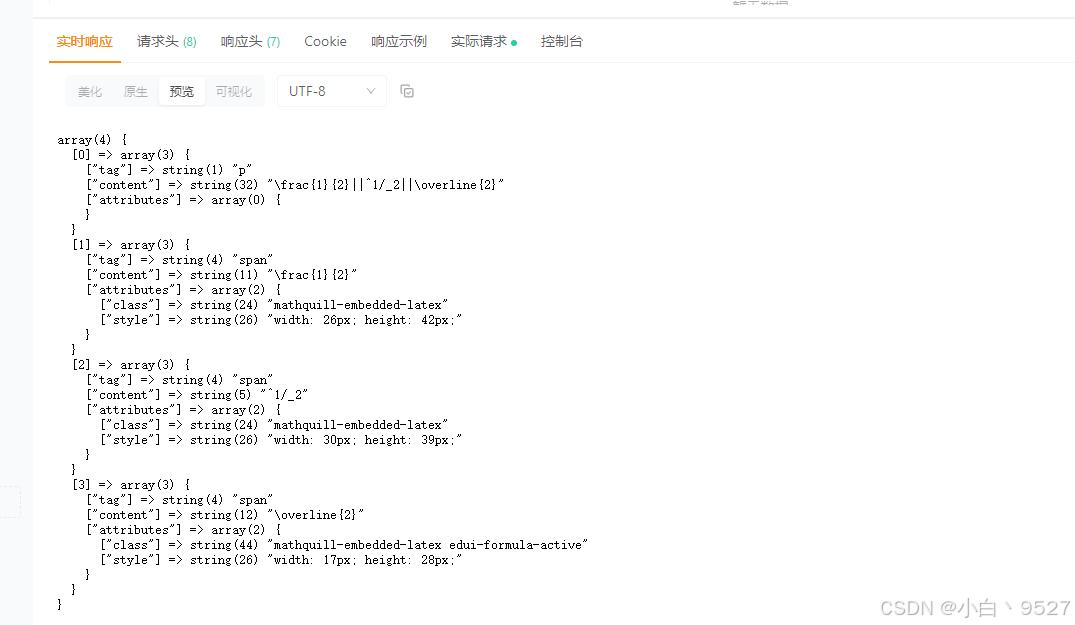Viewport: 1075px width, 625px height.
Task: Click the line '[3] => array(3) {'
Action: point(131,485)
